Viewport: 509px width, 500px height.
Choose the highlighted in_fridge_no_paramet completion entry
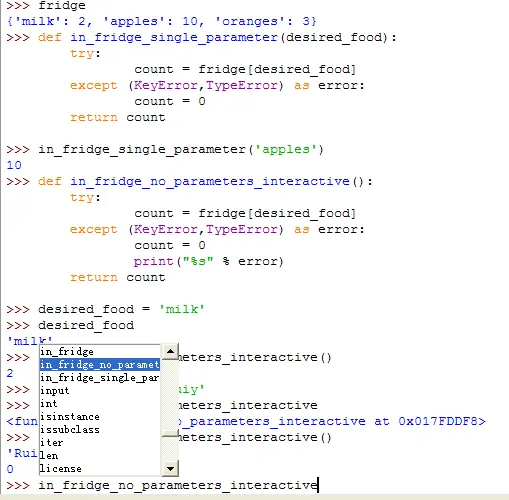100,365
